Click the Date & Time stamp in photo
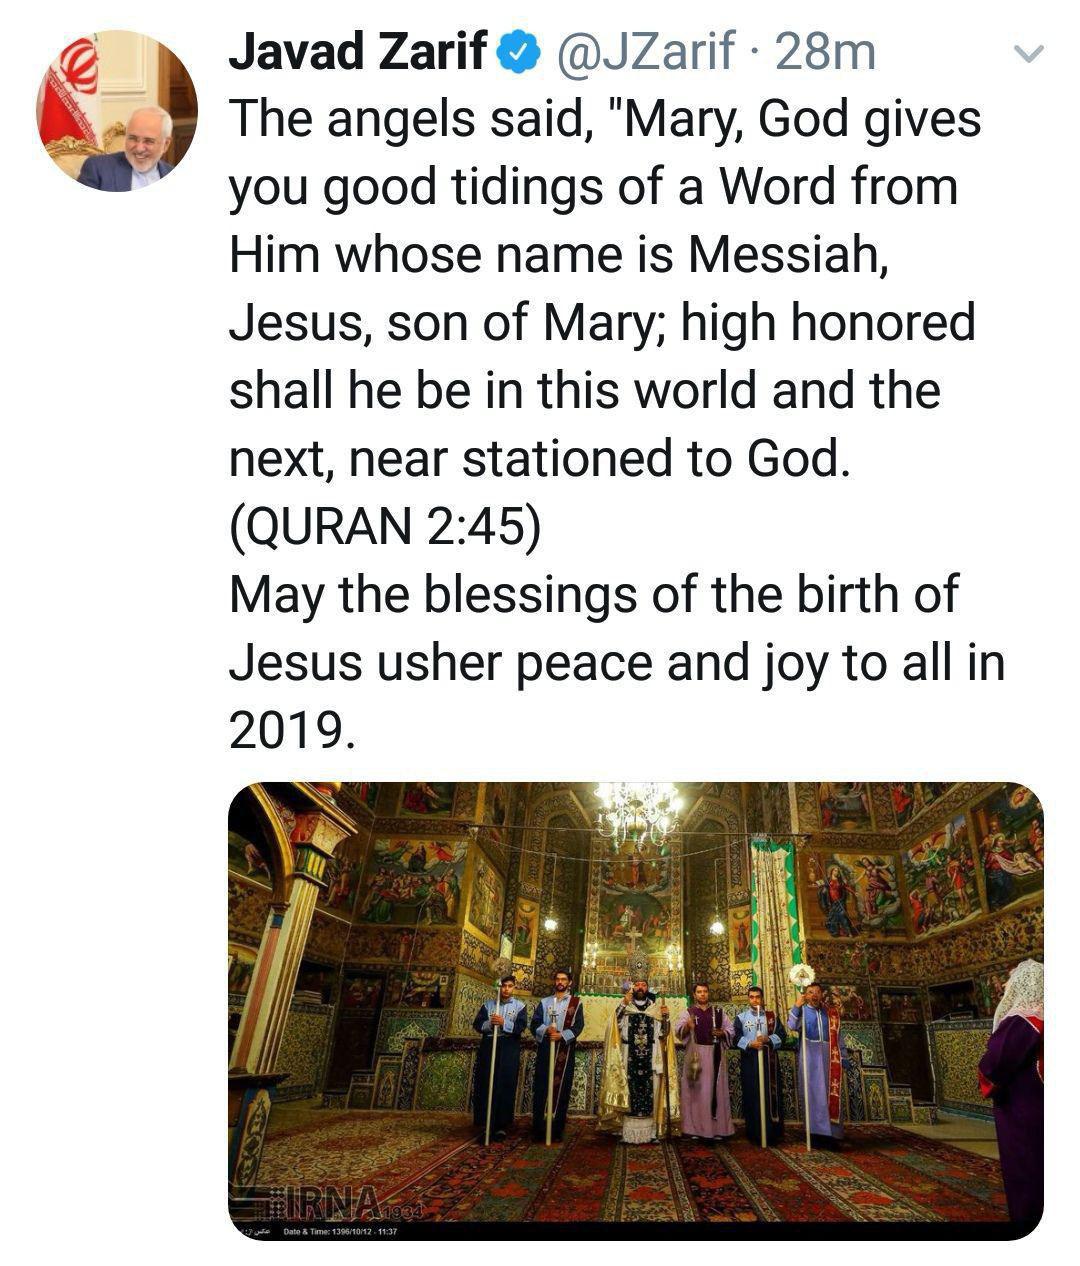The width and height of the screenshot is (1080, 1266). point(341,1231)
